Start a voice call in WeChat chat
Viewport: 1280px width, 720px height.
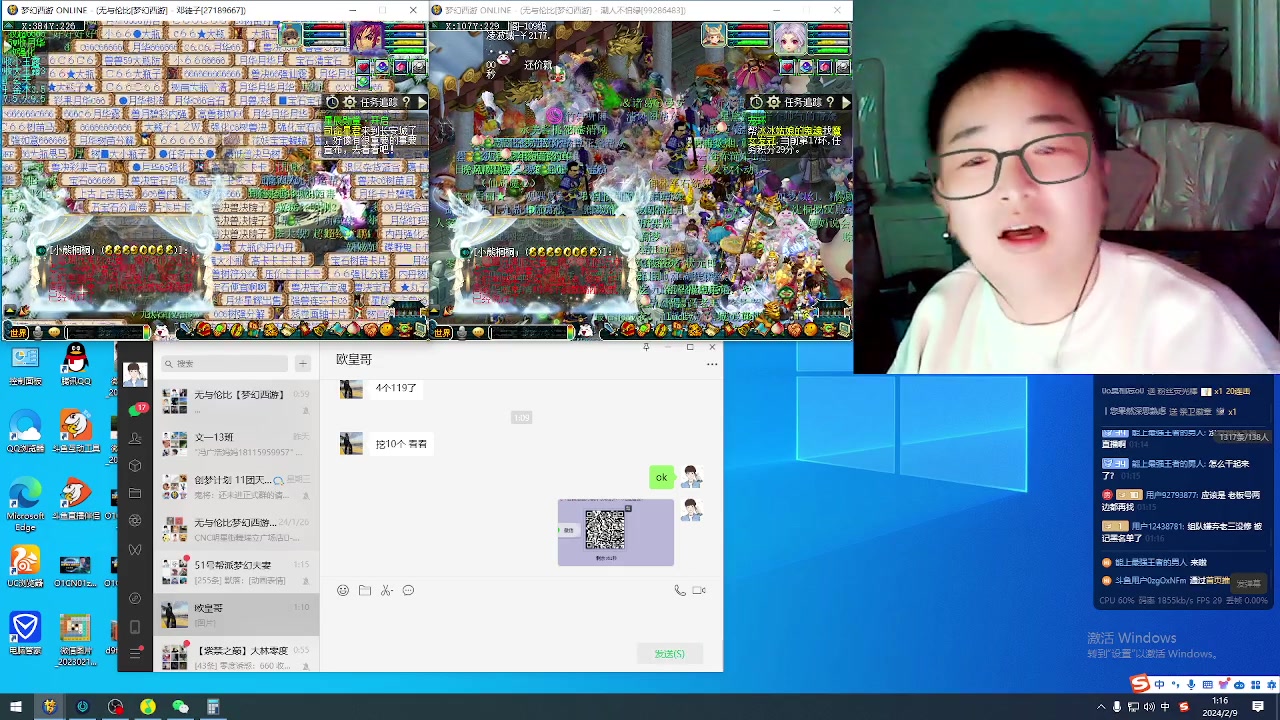click(x=680, y=590)
